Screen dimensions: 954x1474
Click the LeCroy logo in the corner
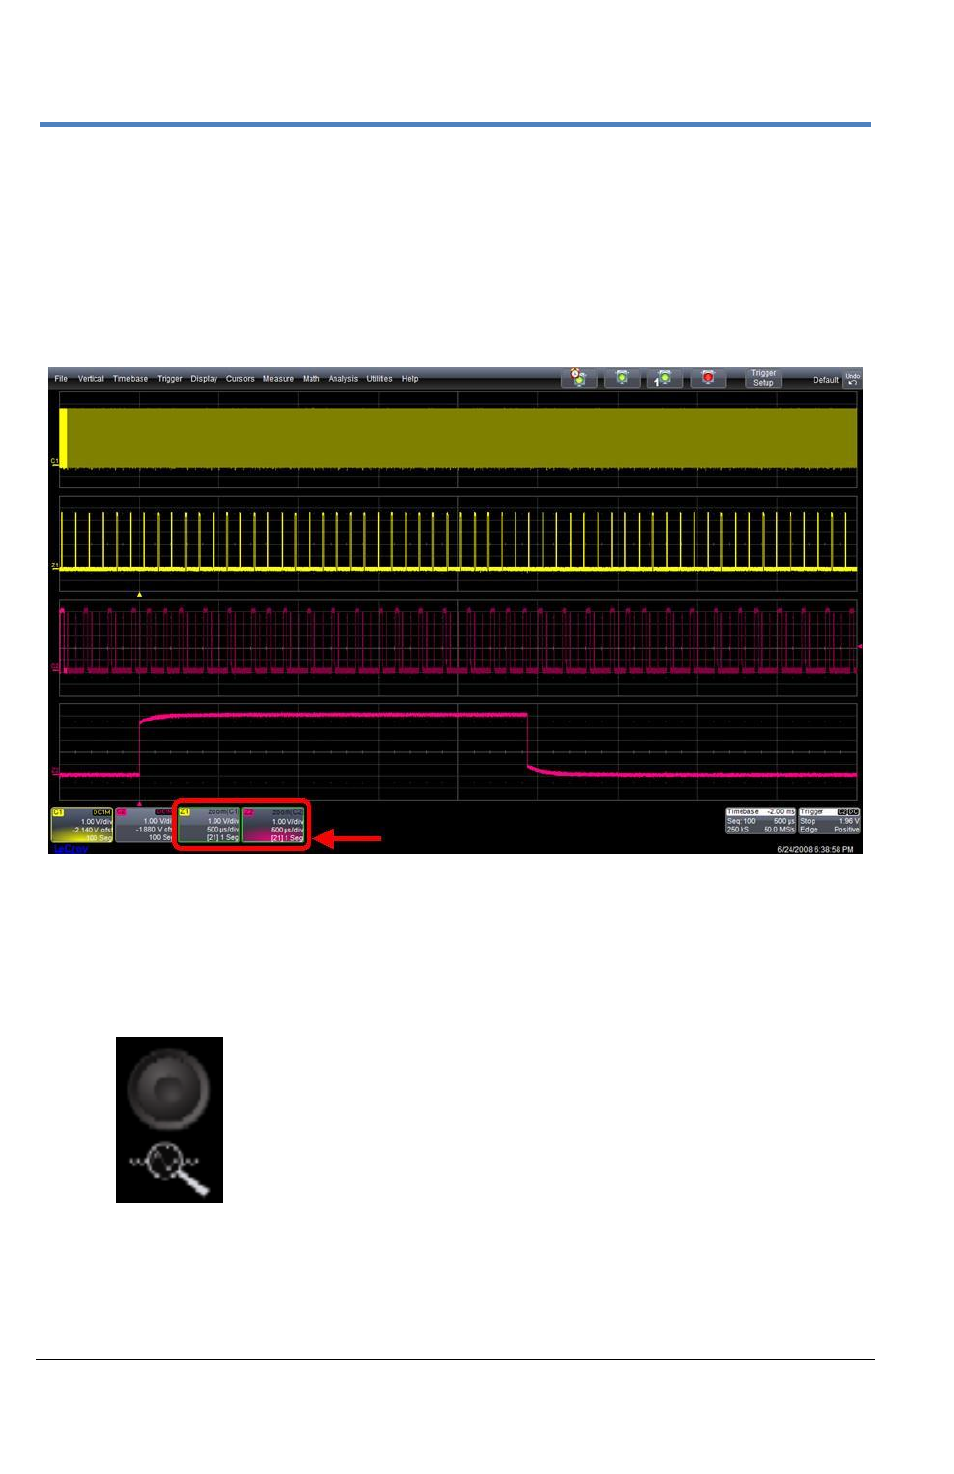coord(70,849)
